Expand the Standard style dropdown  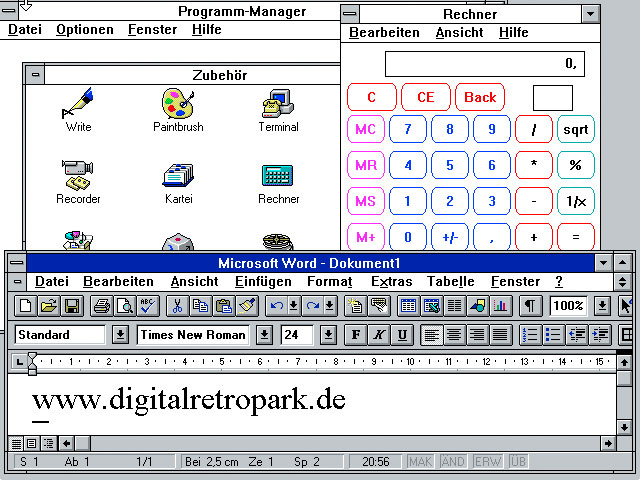[120, 335]
